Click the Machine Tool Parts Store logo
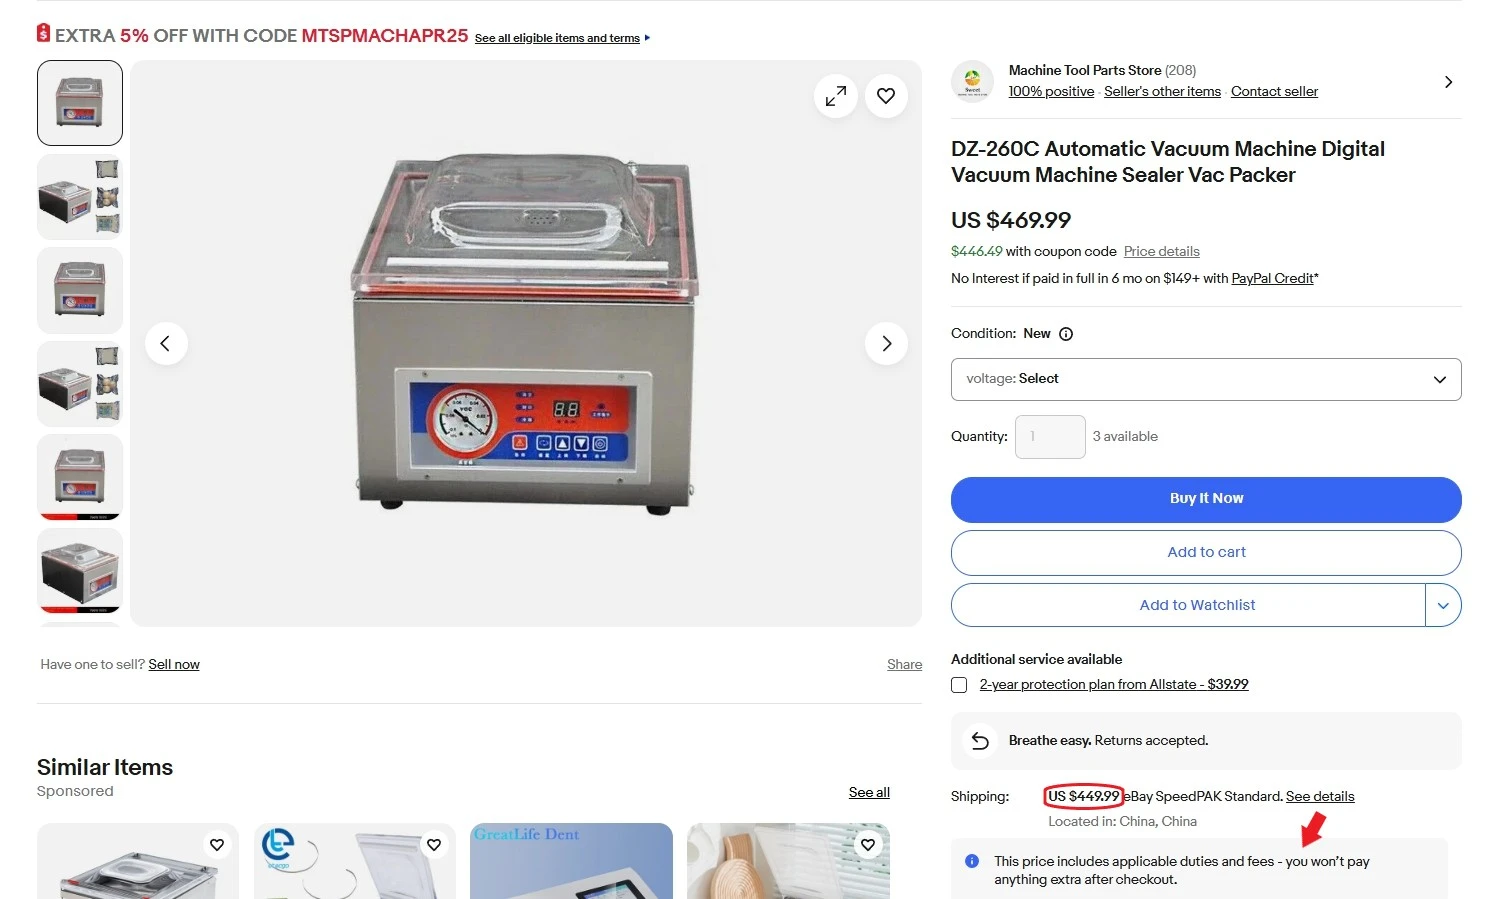This screenshot has height=899, width=1492. (x=972, y=82)
